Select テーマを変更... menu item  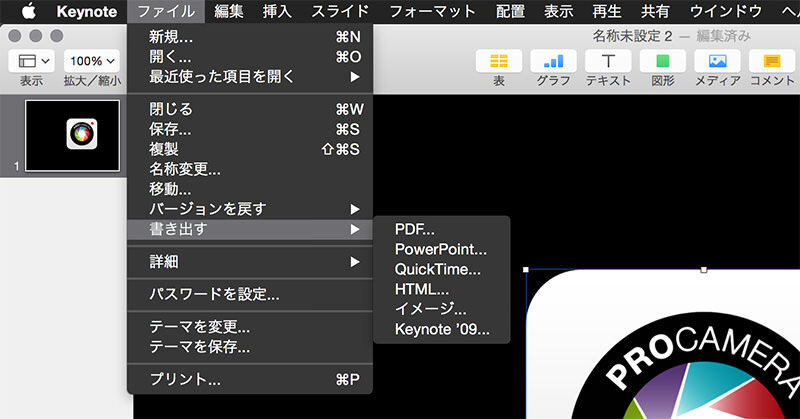[x=250, y=327]
